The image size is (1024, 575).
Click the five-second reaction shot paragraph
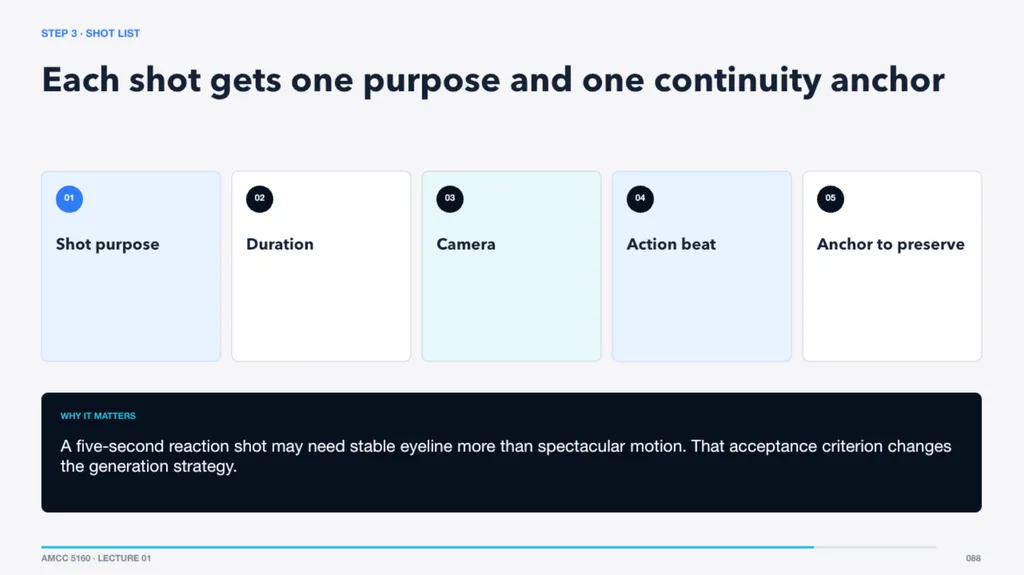coord(505,456)
